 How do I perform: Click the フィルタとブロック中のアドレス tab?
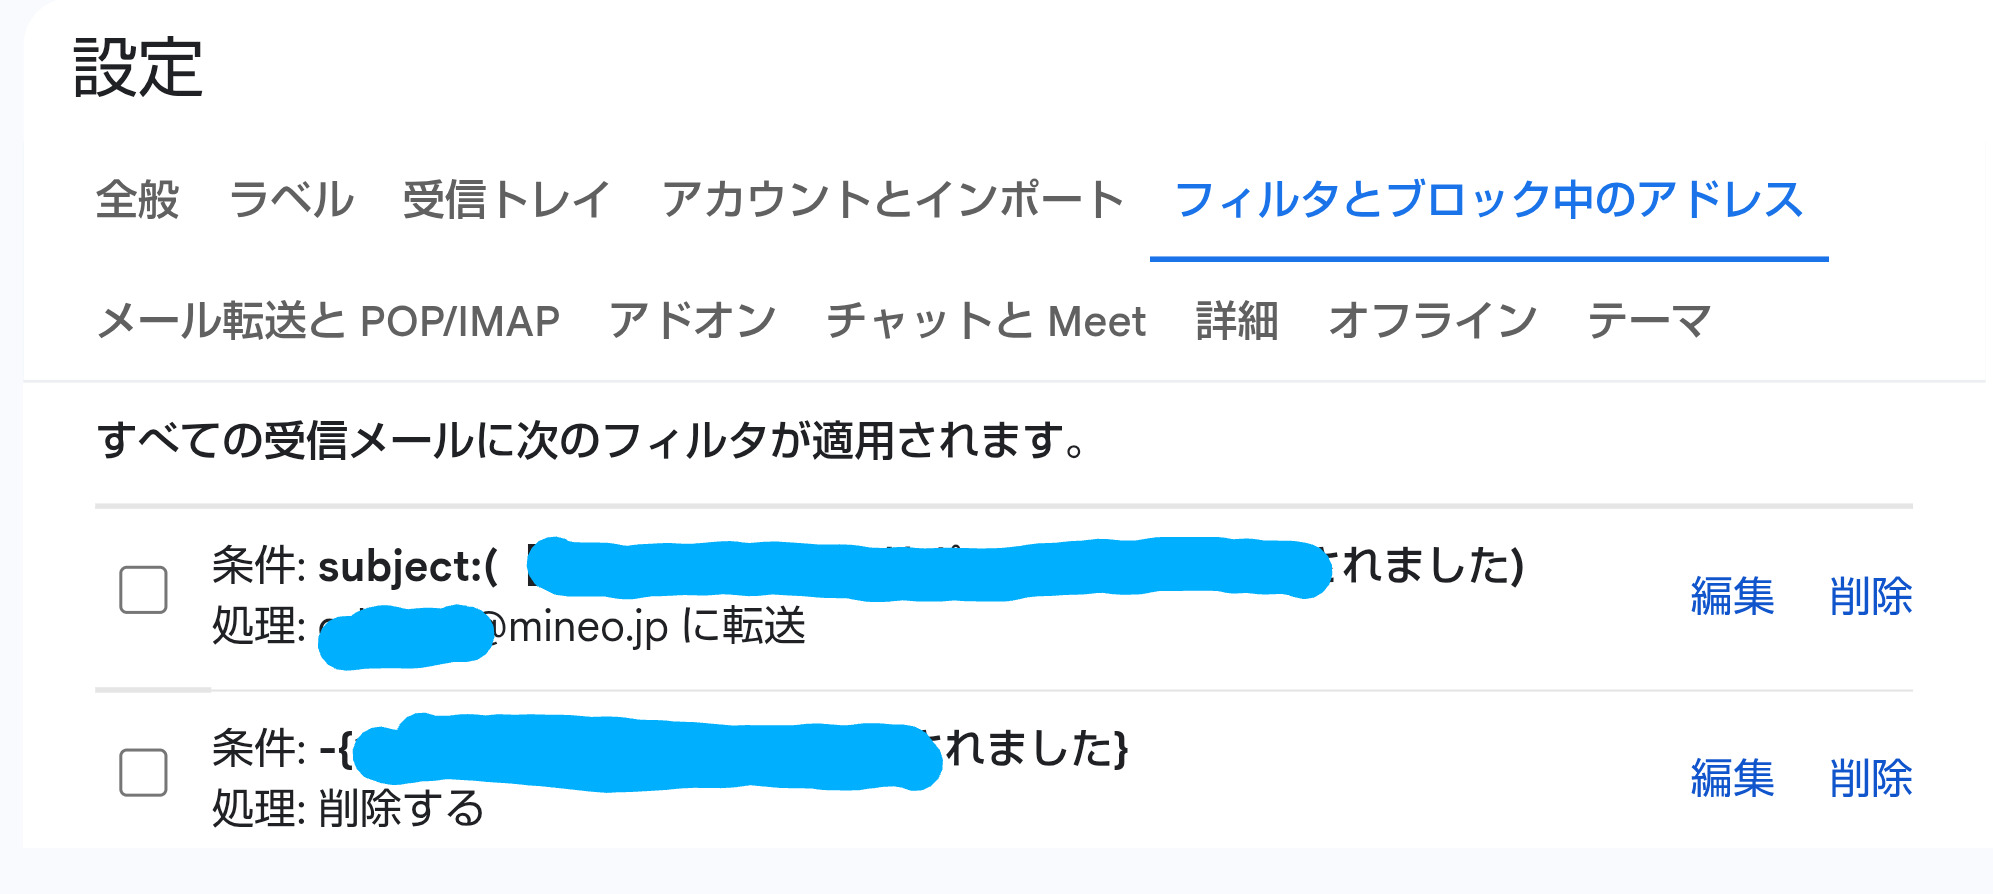pos(1488,200)
